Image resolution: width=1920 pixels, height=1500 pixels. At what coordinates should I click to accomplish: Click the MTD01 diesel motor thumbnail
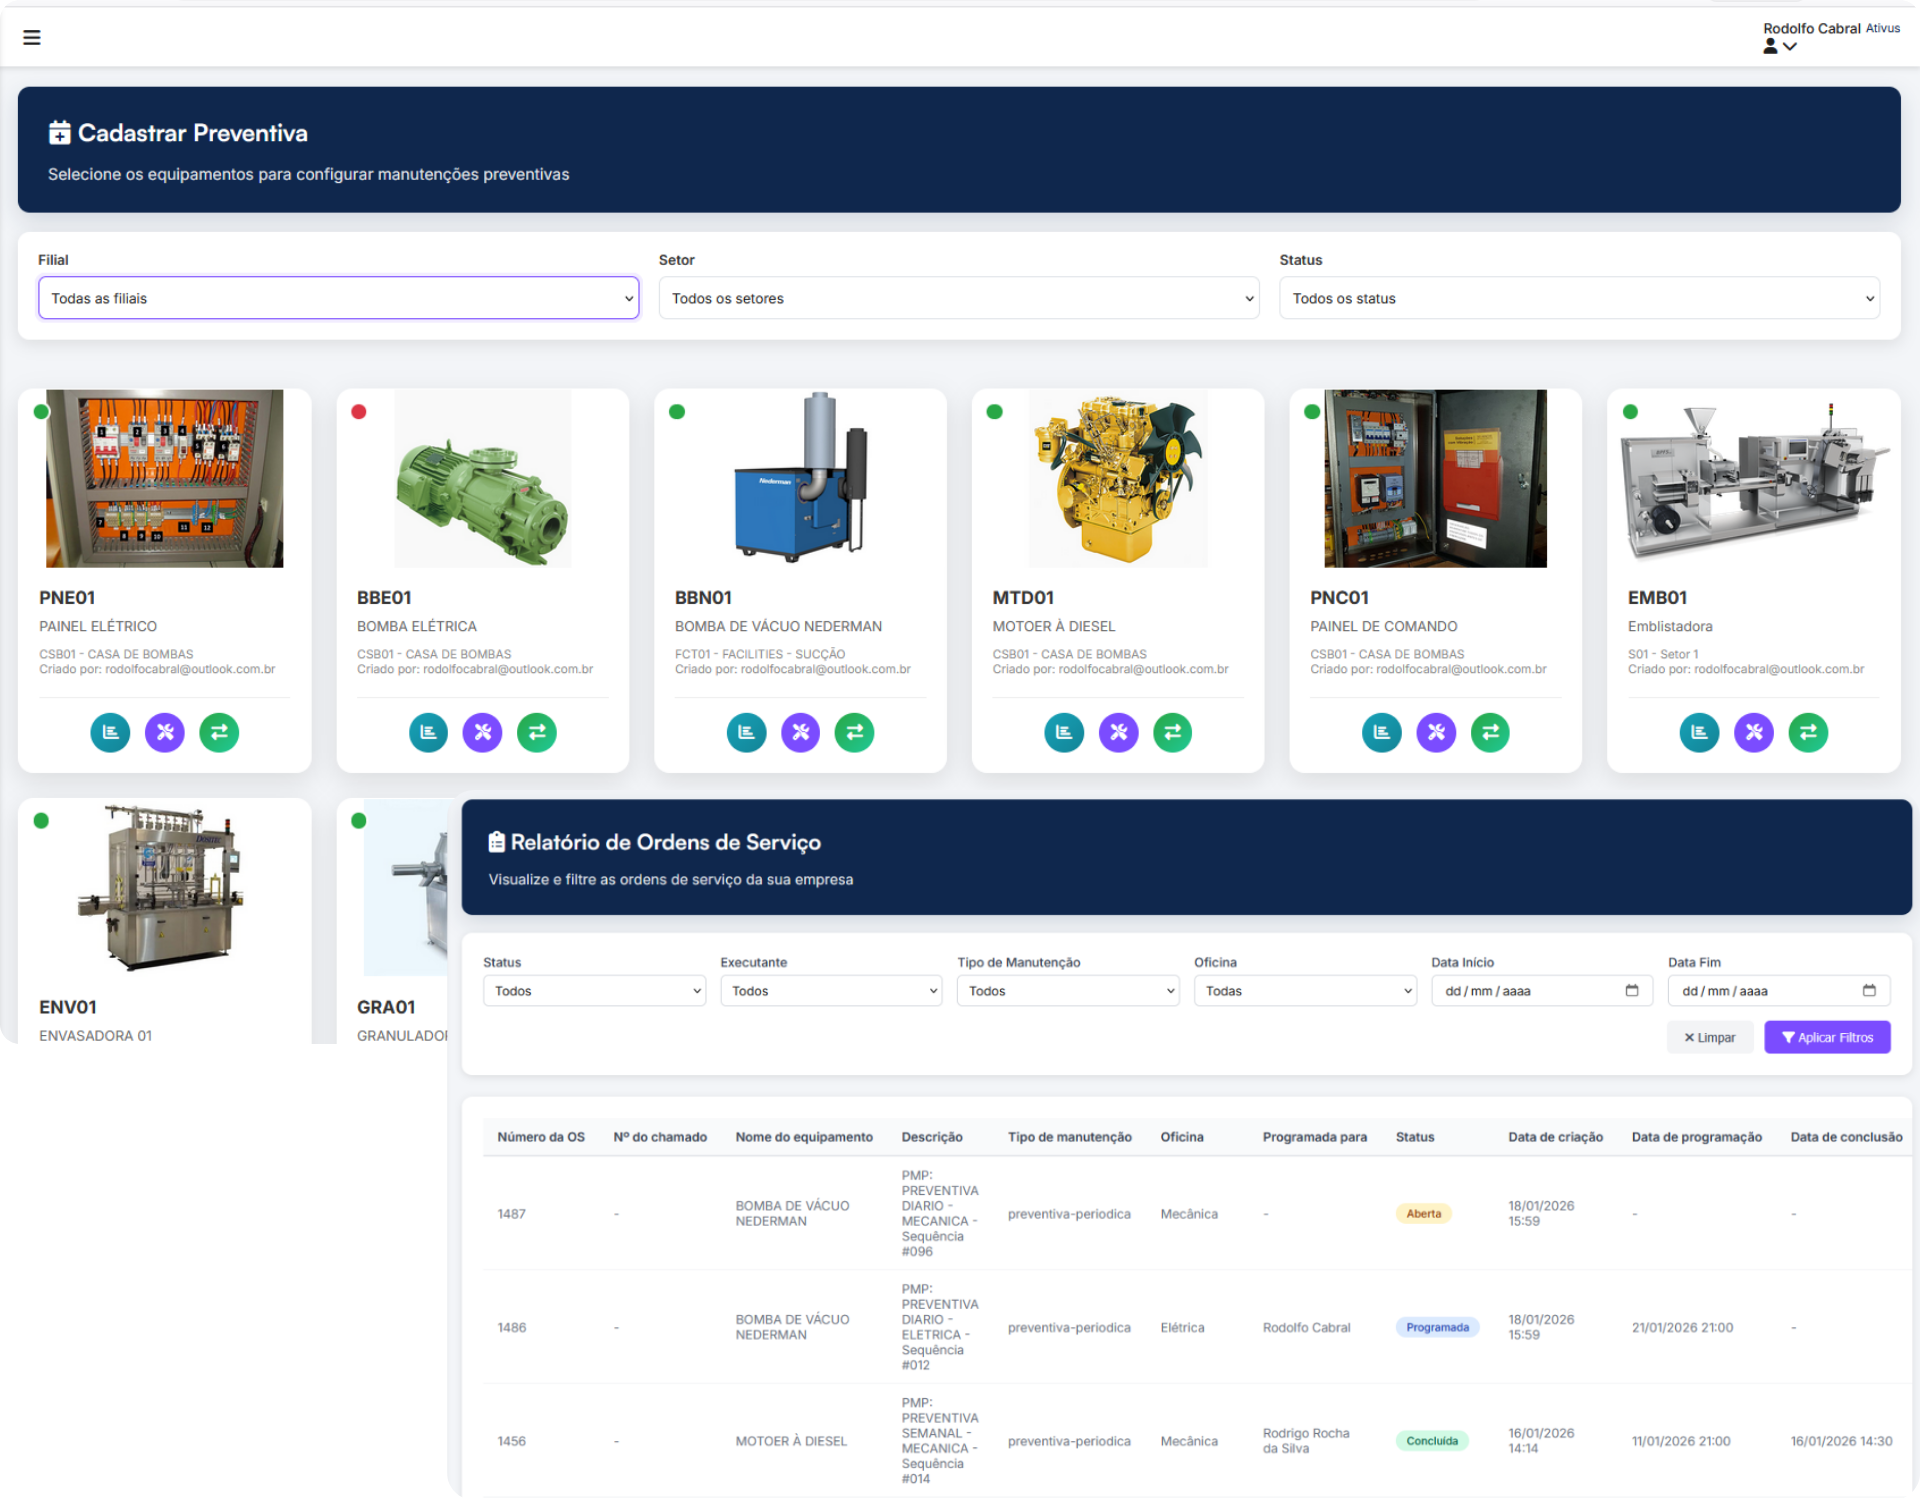[1117, 479]
